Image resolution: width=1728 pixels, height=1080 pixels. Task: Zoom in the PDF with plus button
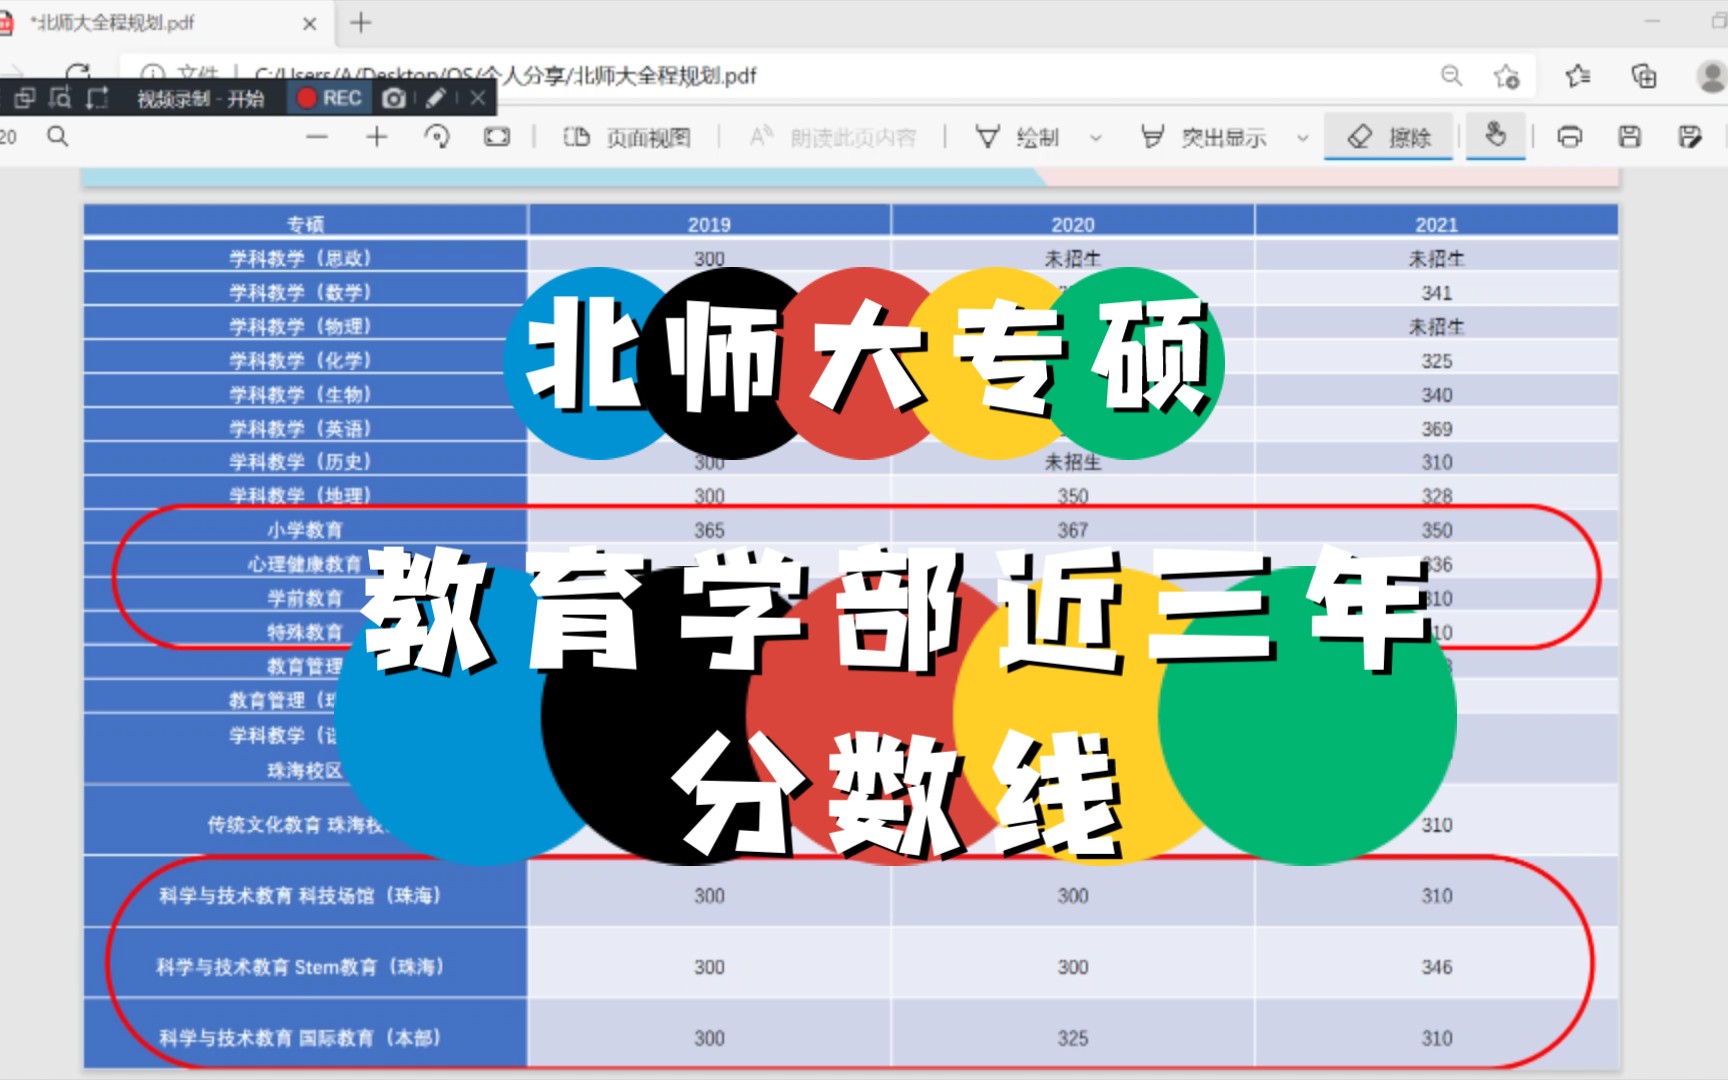[377, 137]
